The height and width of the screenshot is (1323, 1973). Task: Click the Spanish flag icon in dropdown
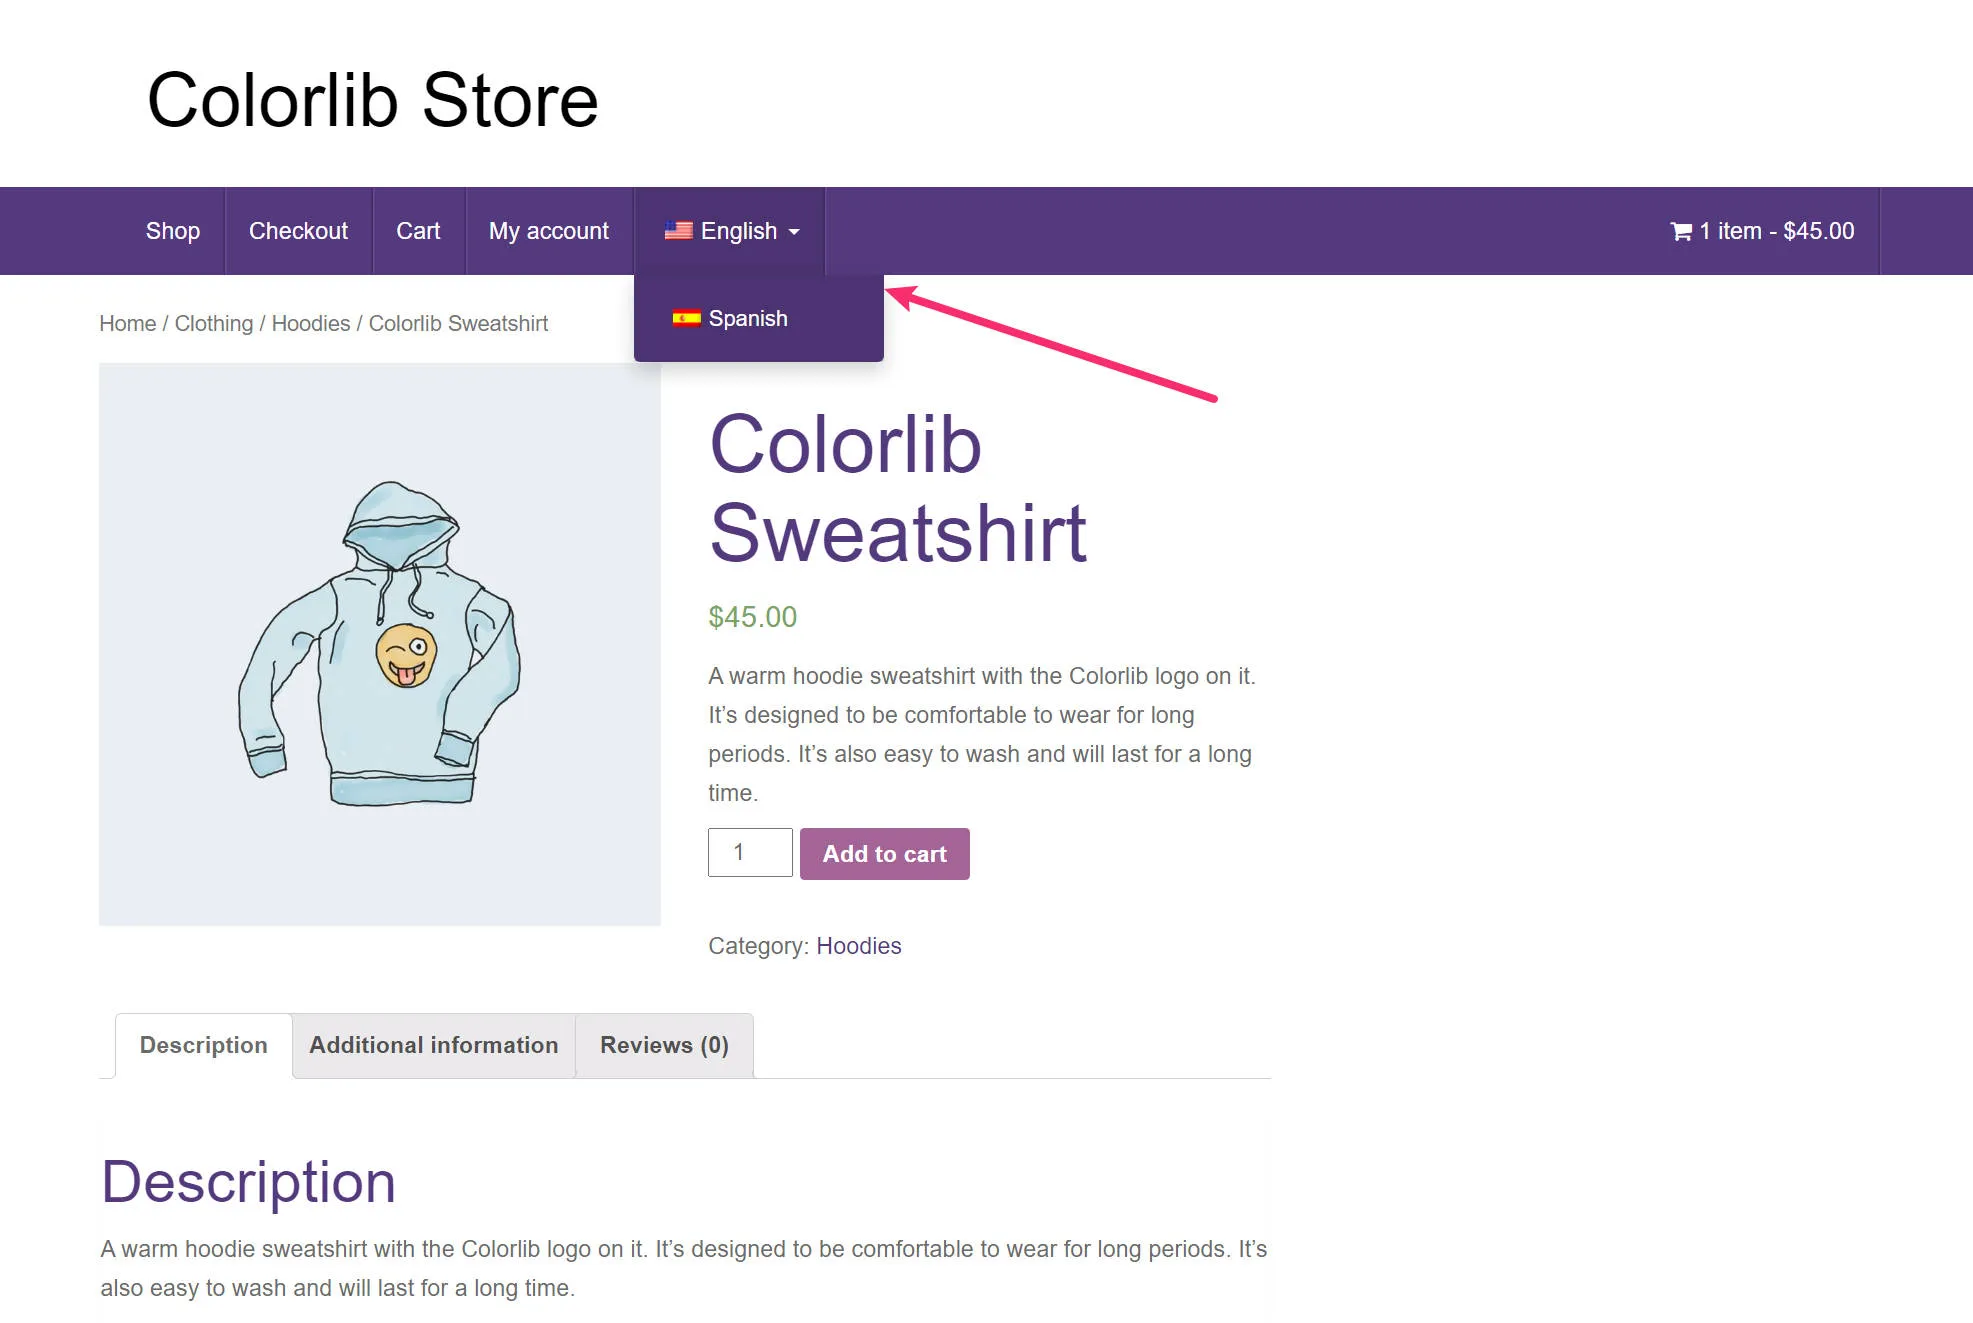(686, 319)
